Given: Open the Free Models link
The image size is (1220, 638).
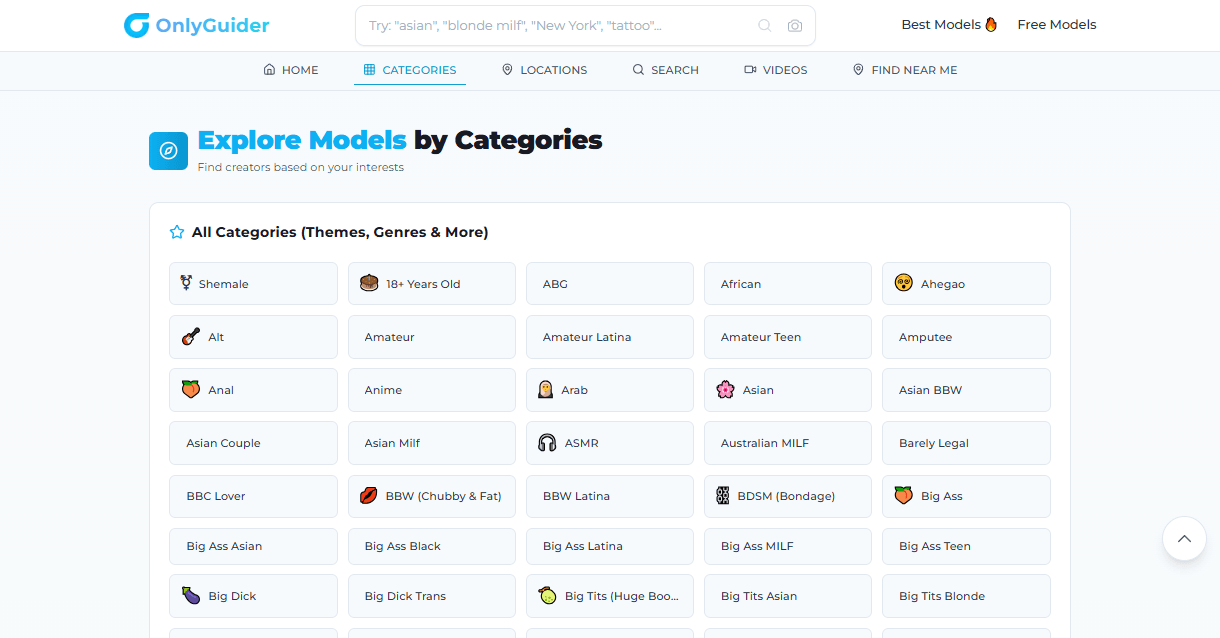Looking at the screenshot, I should pyautogui.click(x=1056, y=25).
